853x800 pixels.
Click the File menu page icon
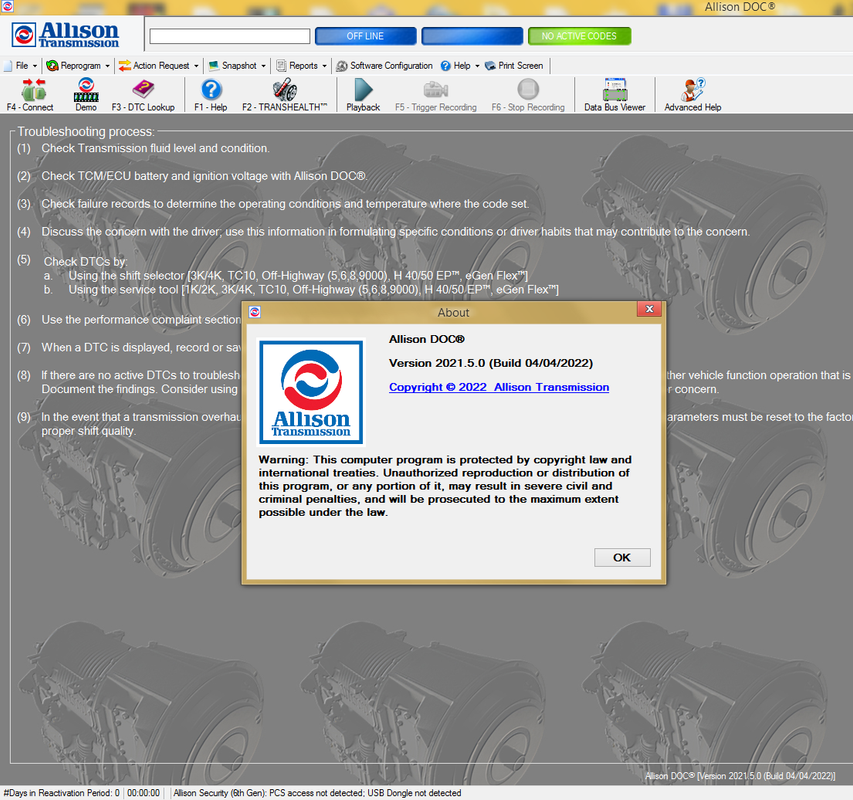pos(8,66)
